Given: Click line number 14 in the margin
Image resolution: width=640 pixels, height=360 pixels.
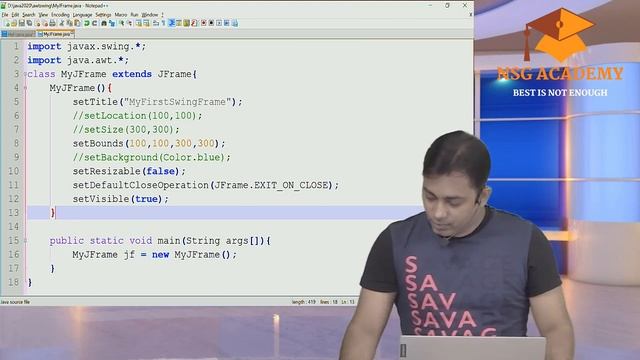Looking at the screenshot, I should 13,227.
